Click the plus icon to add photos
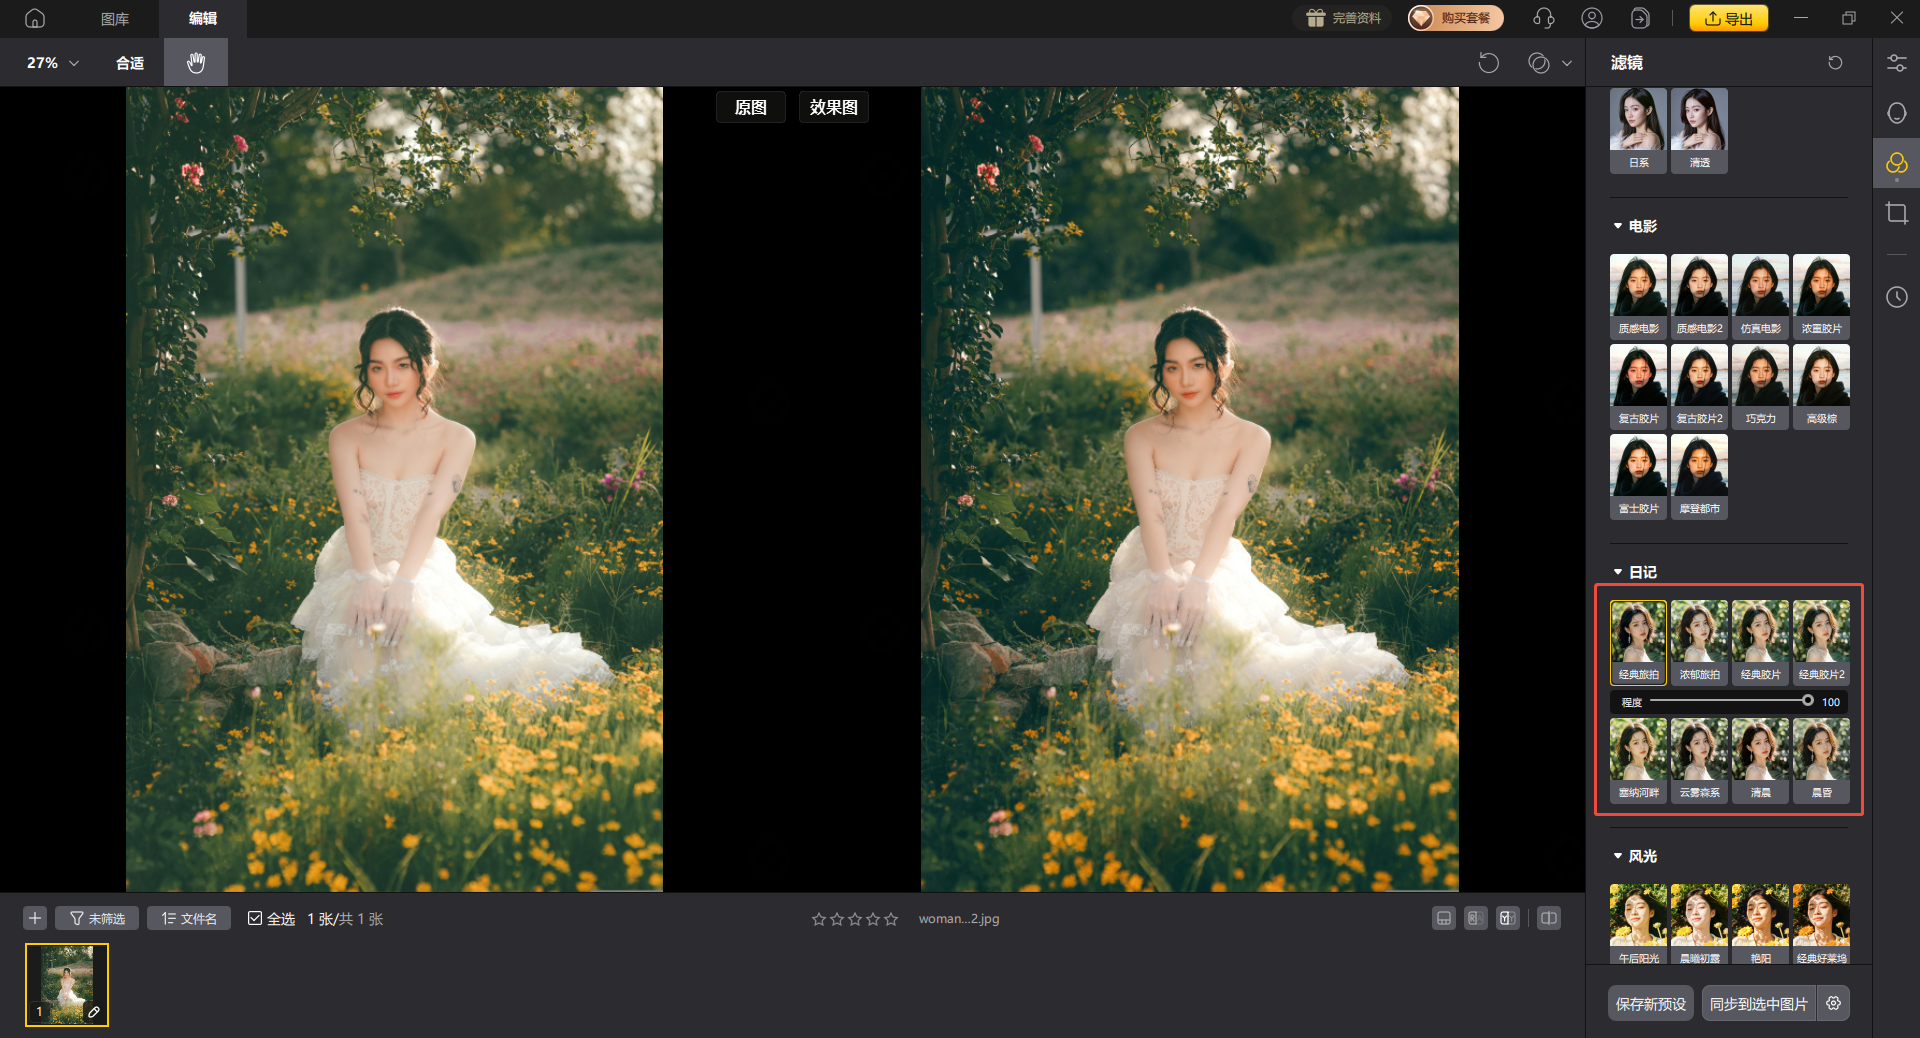Screen dimensions: 1920x1038 click(x=35, y=918)
